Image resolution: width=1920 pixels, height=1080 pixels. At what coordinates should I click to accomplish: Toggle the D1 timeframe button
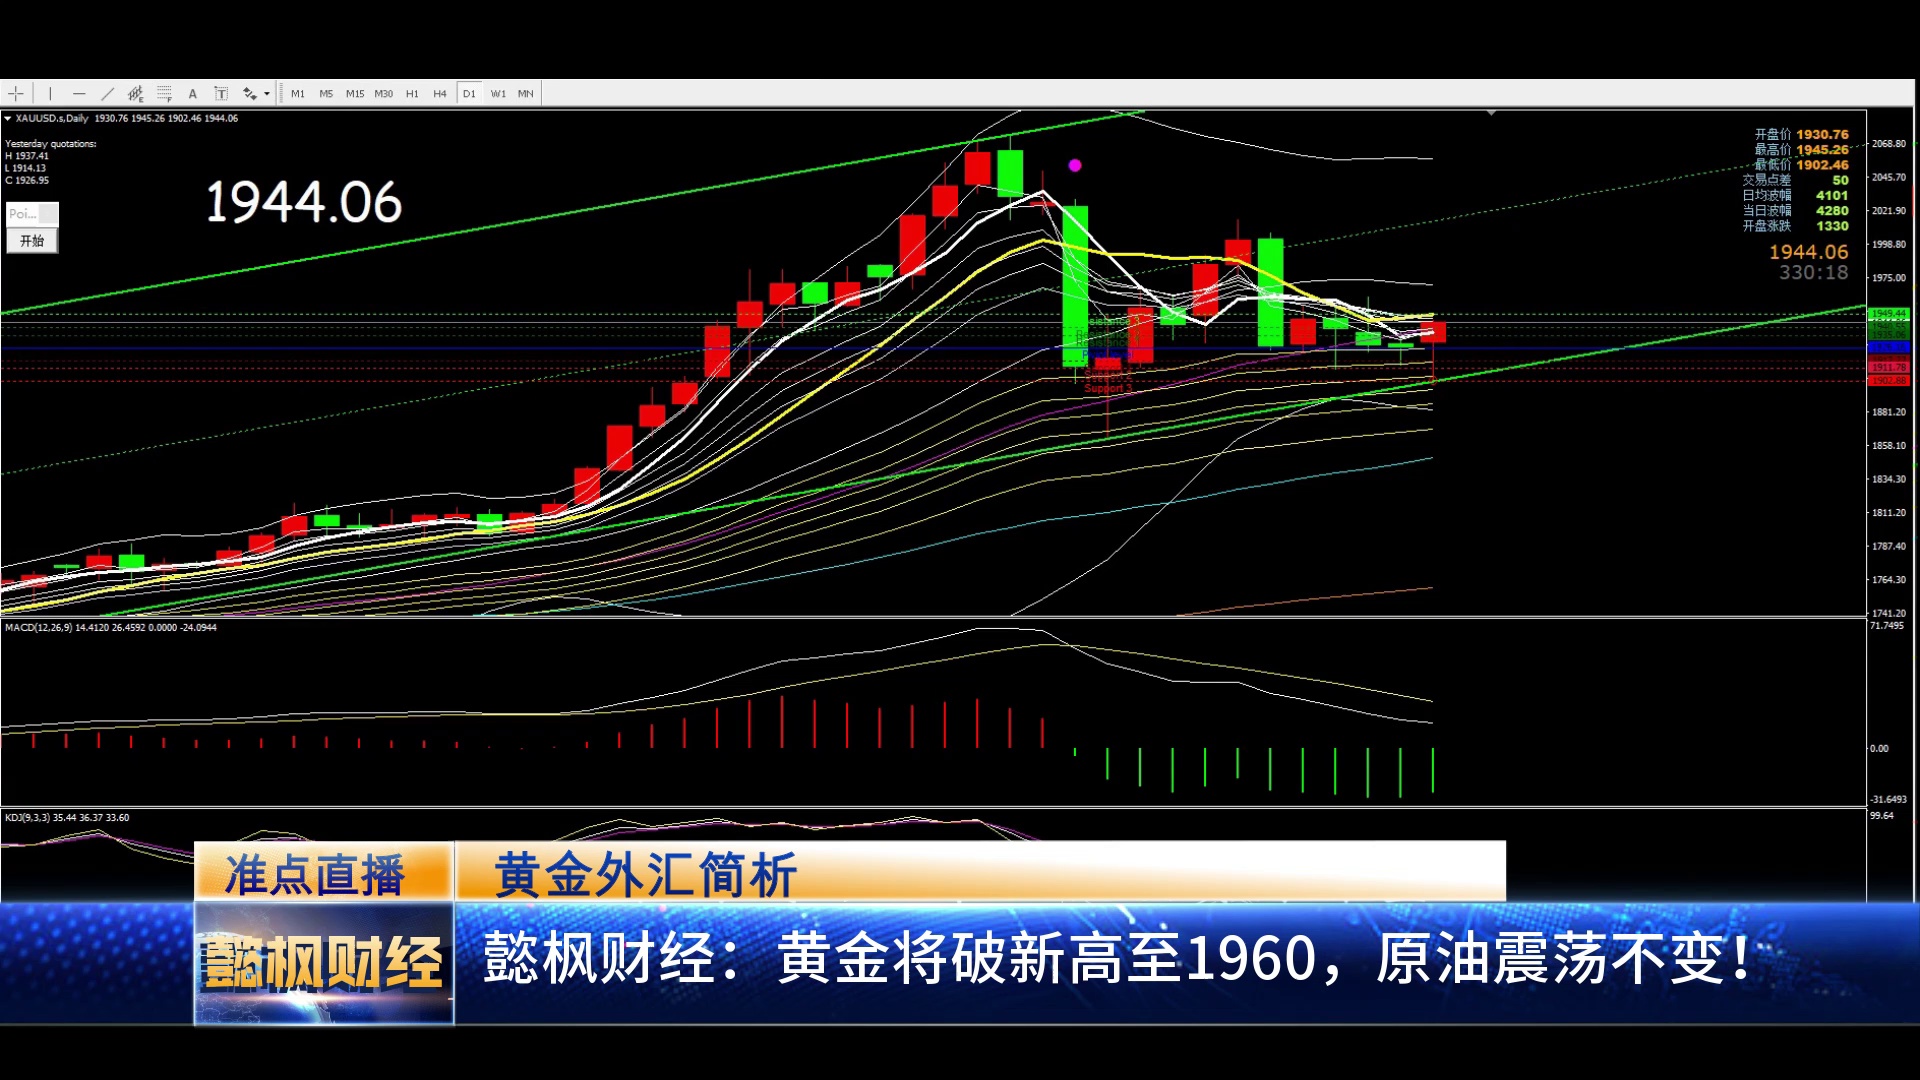[469, 94]
